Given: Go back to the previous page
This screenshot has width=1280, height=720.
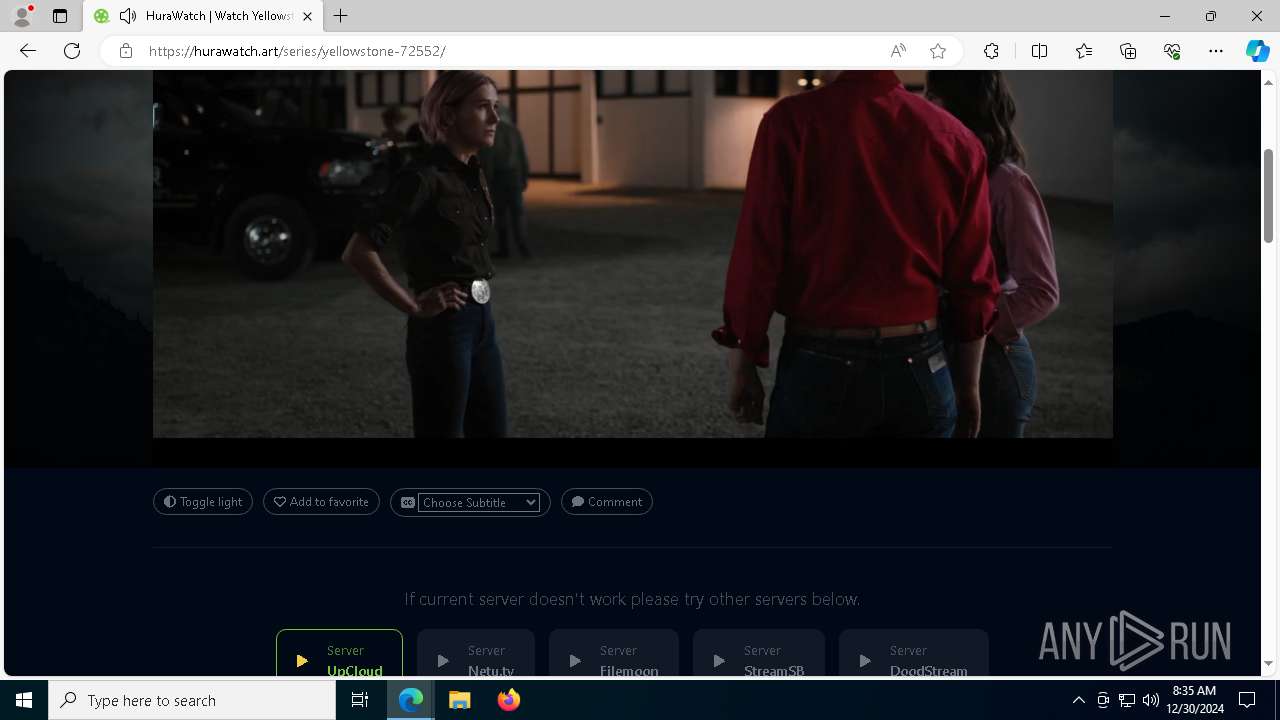Looking at the screenshot, I should tap(28, 51).
